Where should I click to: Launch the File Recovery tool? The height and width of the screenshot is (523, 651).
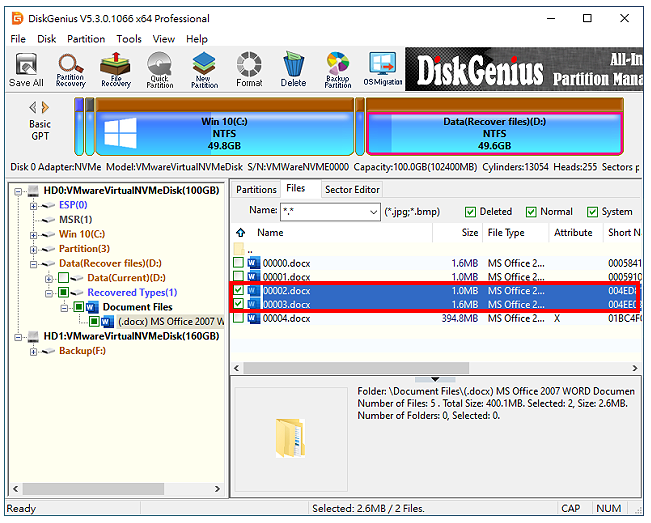pyautogui.click(x=115, y=70)
